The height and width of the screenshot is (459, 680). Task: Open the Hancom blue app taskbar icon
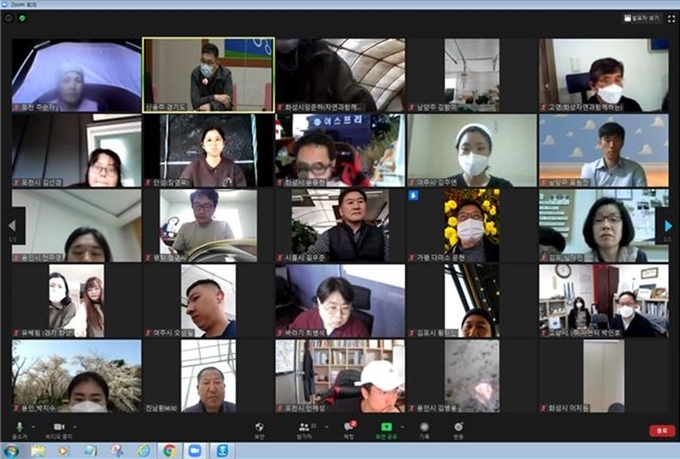click(222, 451)
